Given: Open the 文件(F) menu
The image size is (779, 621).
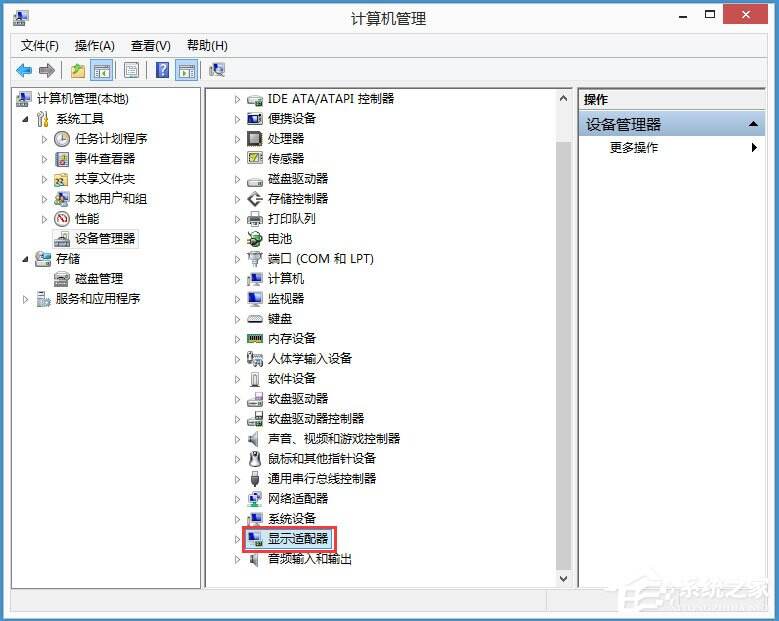Looking at the screenshot, I should [40, 46].
